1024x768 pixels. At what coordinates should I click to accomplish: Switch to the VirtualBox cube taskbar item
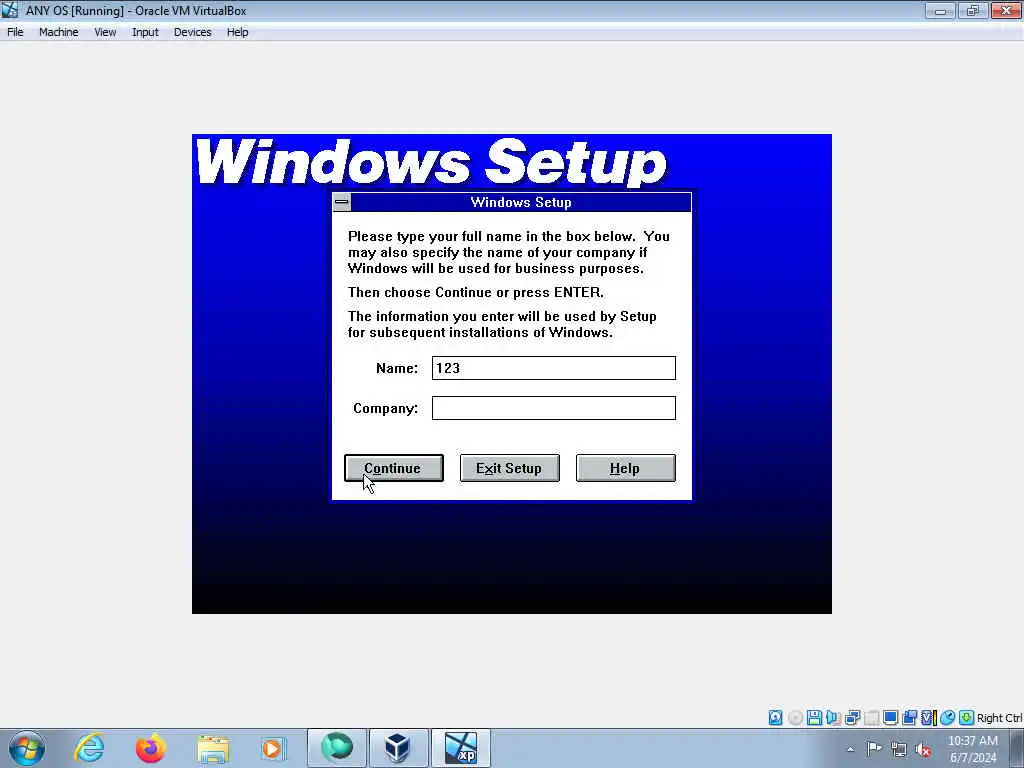click(x=398, y=748)
